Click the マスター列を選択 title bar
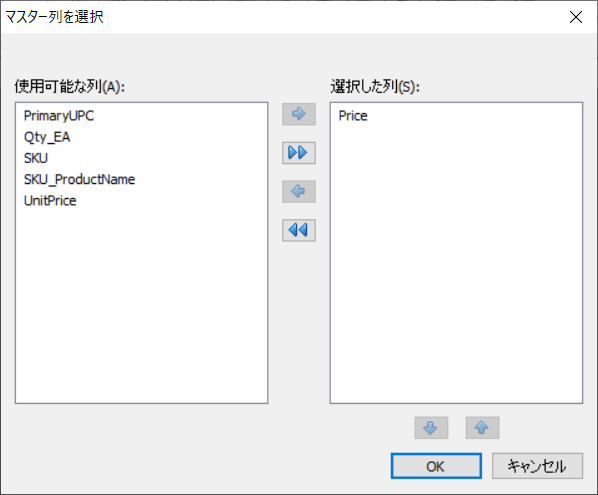Screen dimensions: 598x495 (267, 17)
